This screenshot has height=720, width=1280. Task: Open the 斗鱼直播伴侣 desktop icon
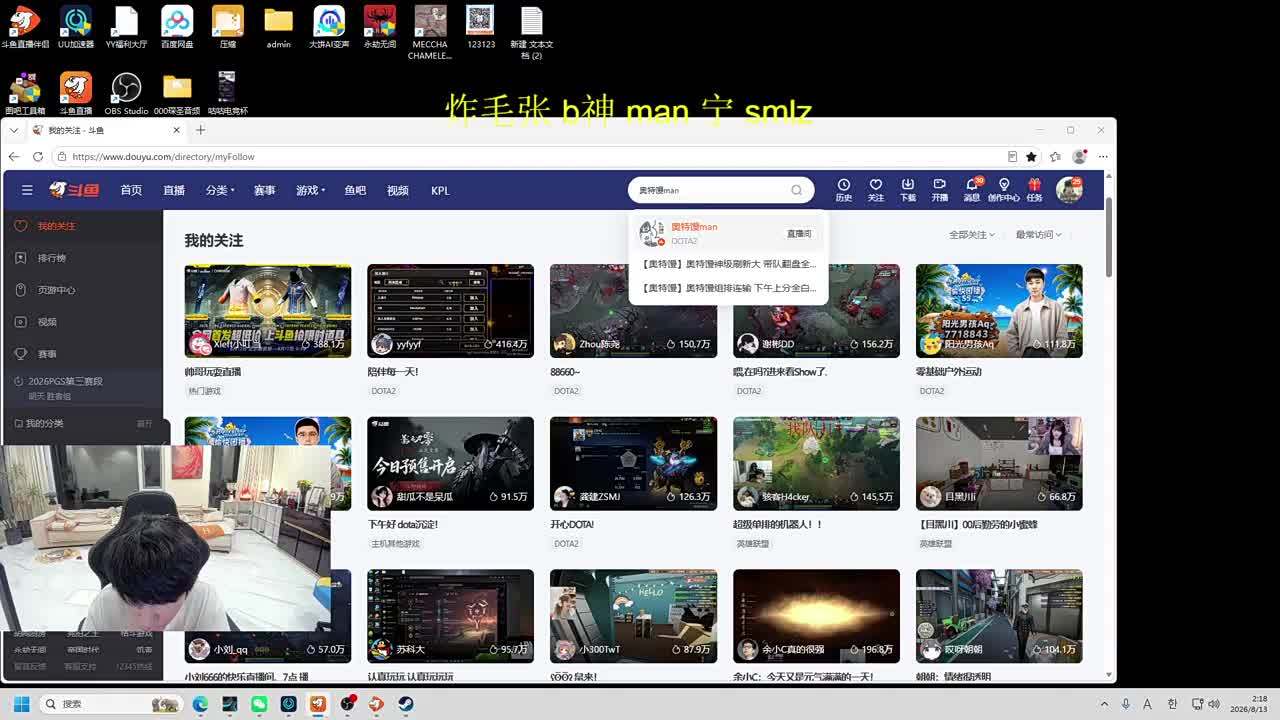[x=25, y=27]
